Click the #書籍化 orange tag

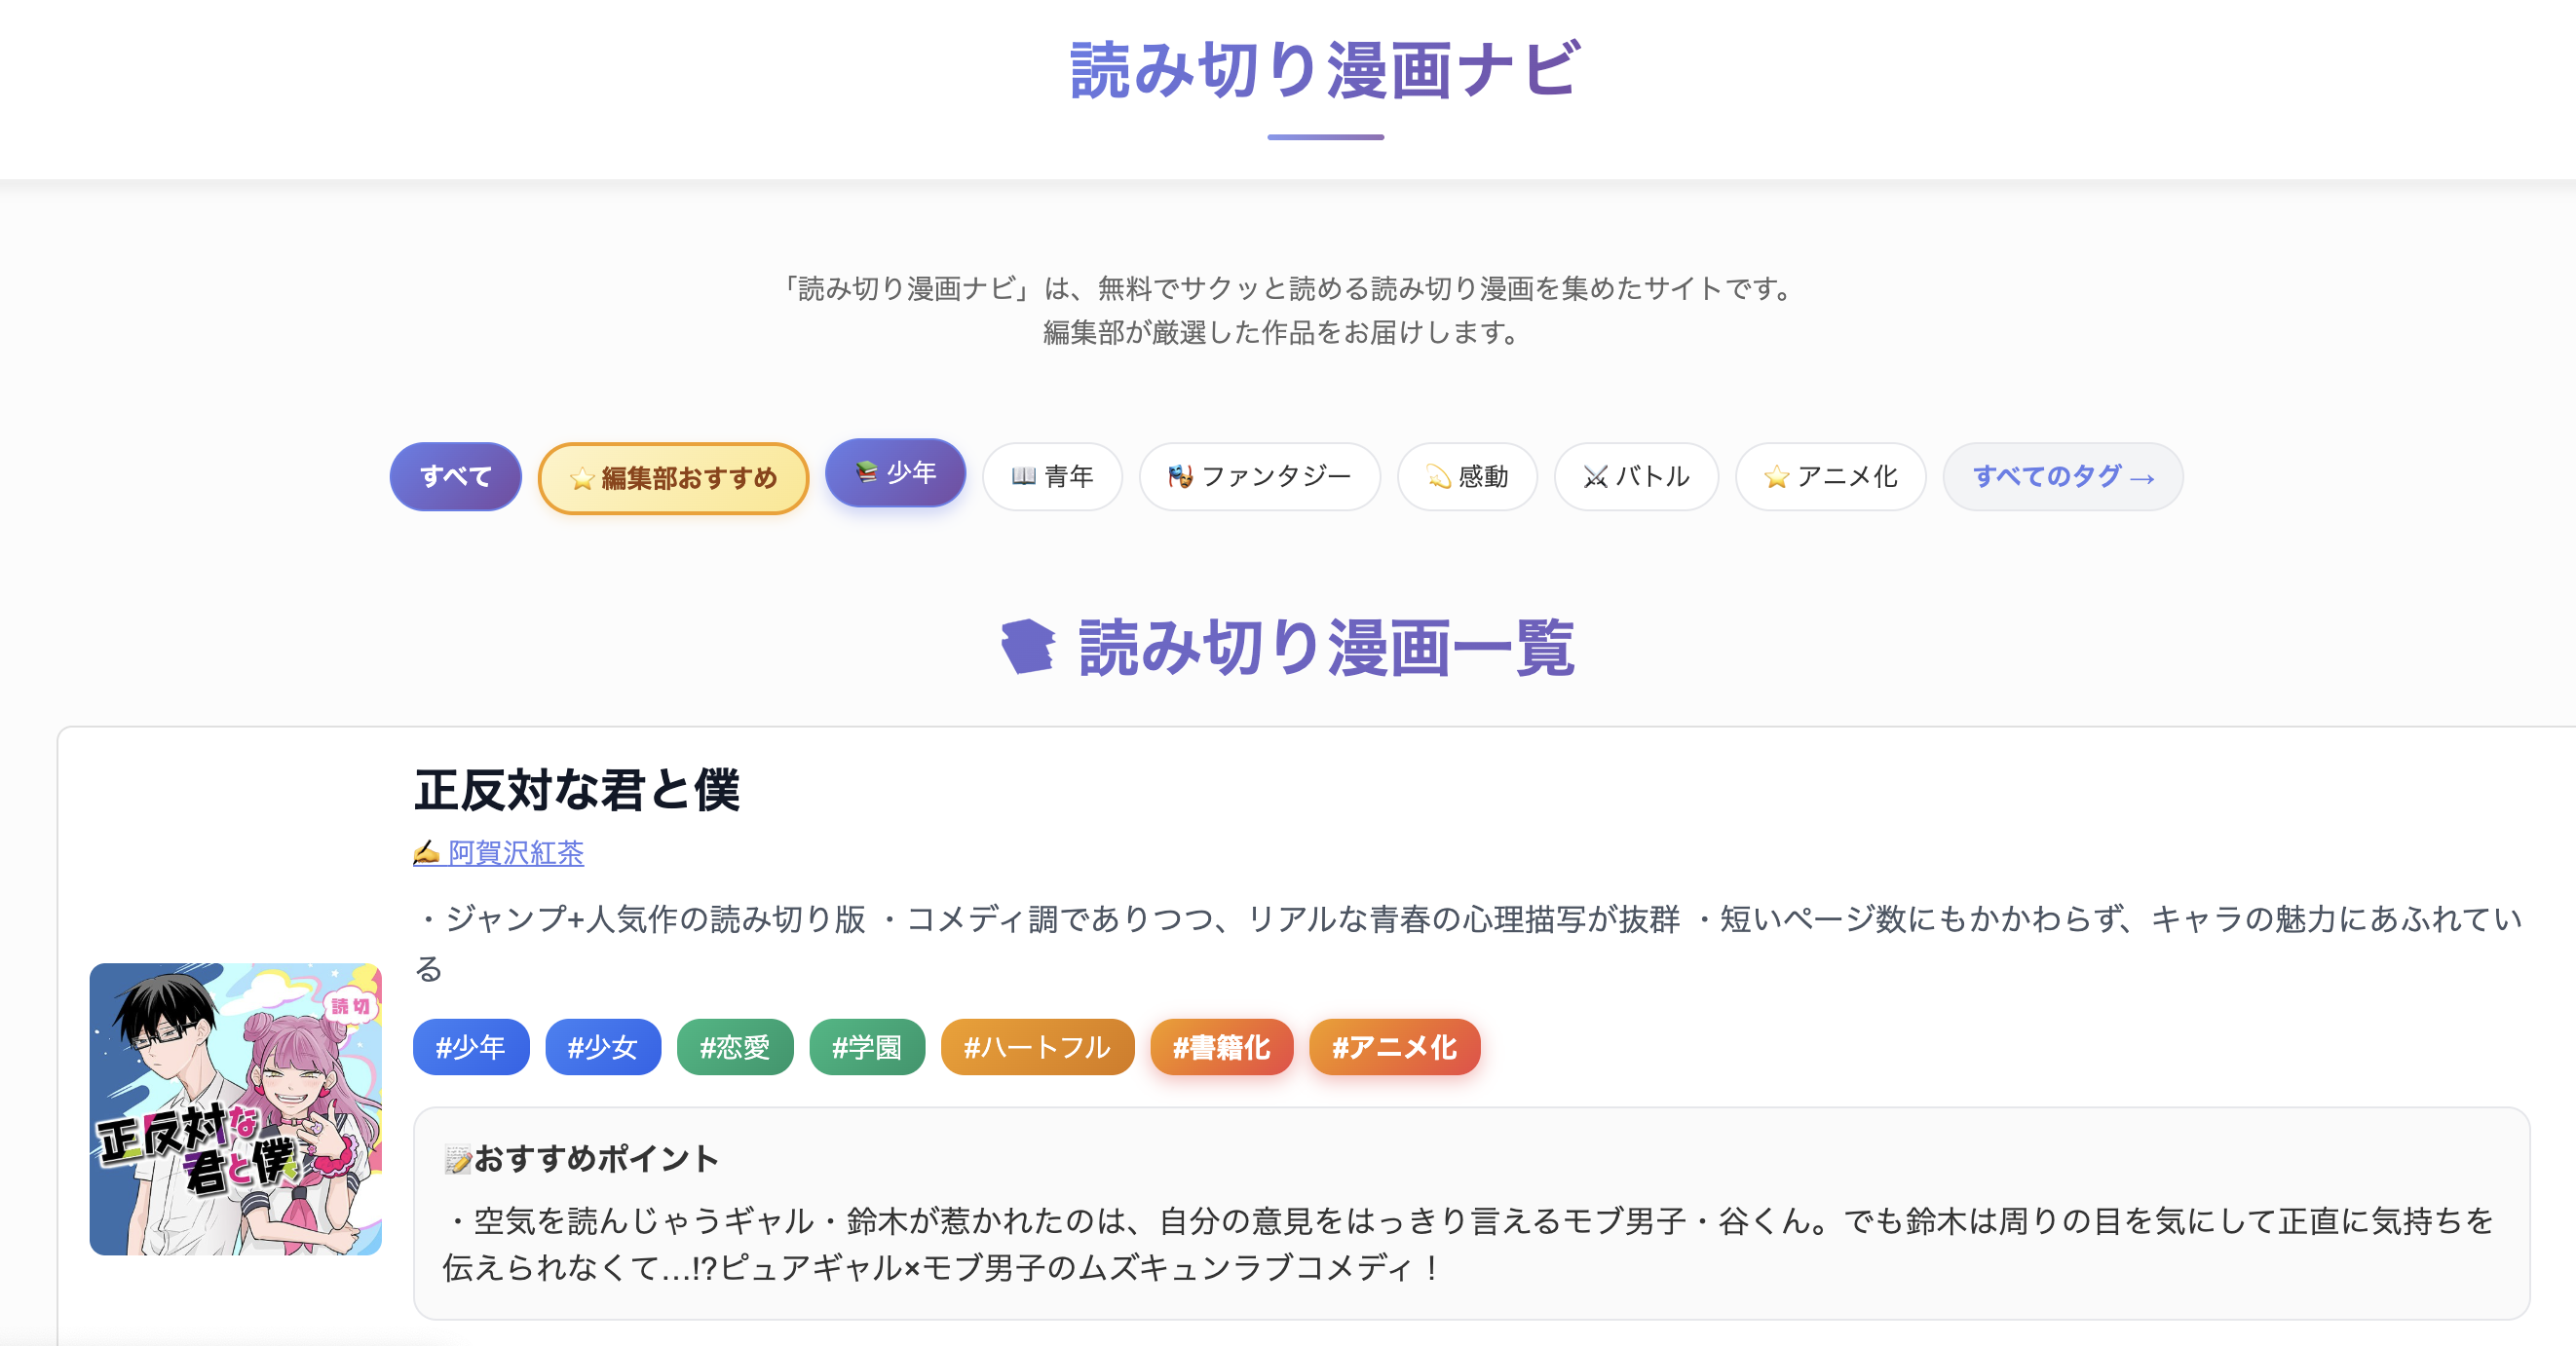pyautogui.click(x=1221, y=1047)
